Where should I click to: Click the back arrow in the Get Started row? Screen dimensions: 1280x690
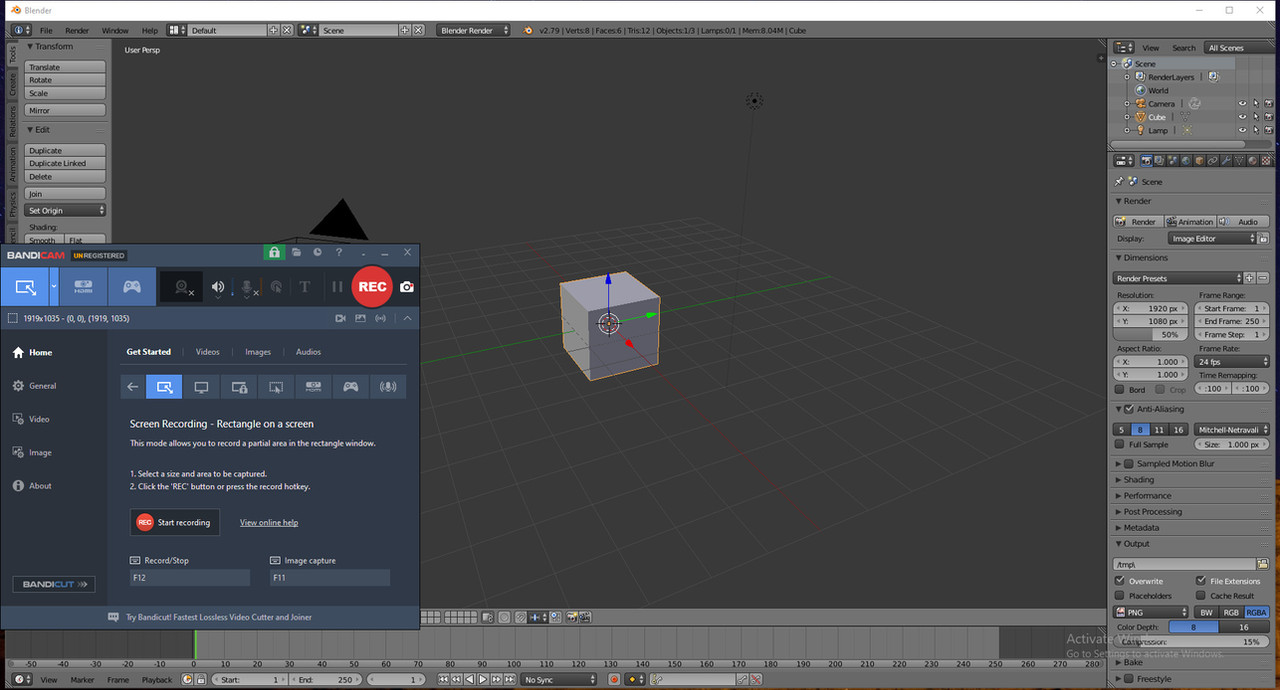click(133, 387)
